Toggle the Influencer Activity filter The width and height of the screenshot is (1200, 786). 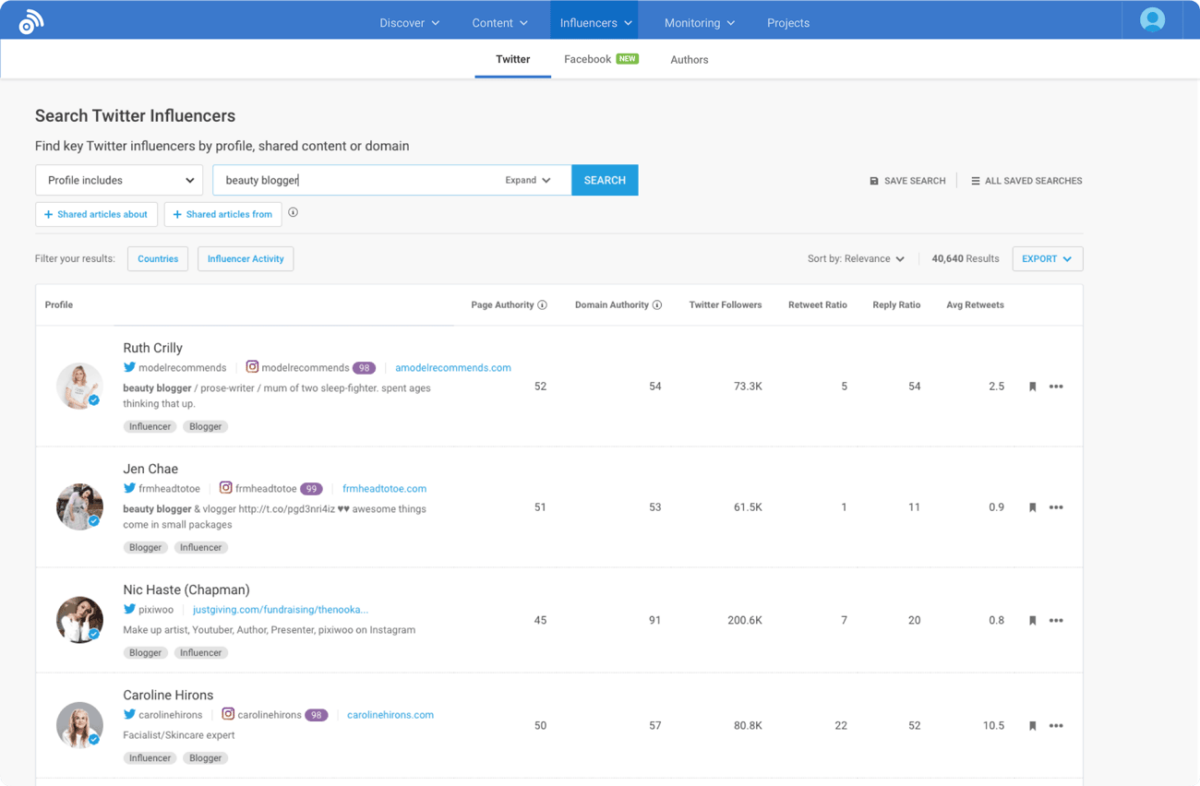(x=245, y=258)
